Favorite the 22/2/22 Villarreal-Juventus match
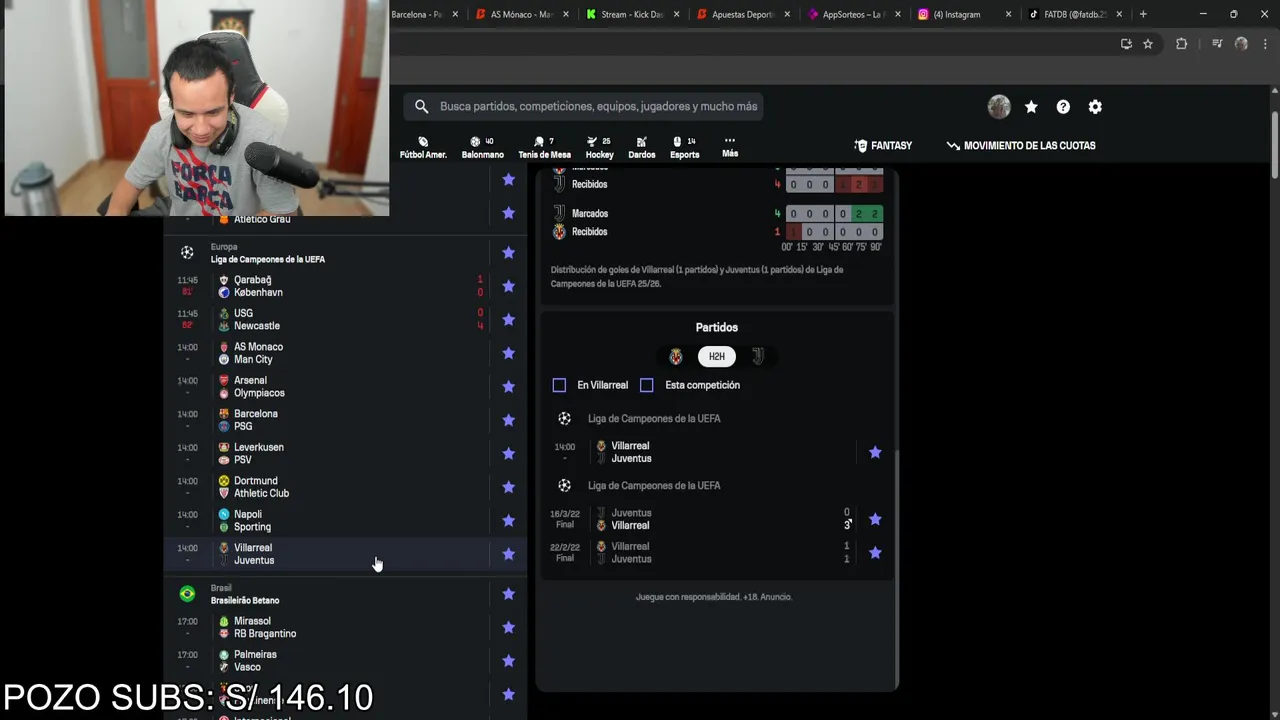This screenshot has width=1280, height=720. click(x=875, y=553)
